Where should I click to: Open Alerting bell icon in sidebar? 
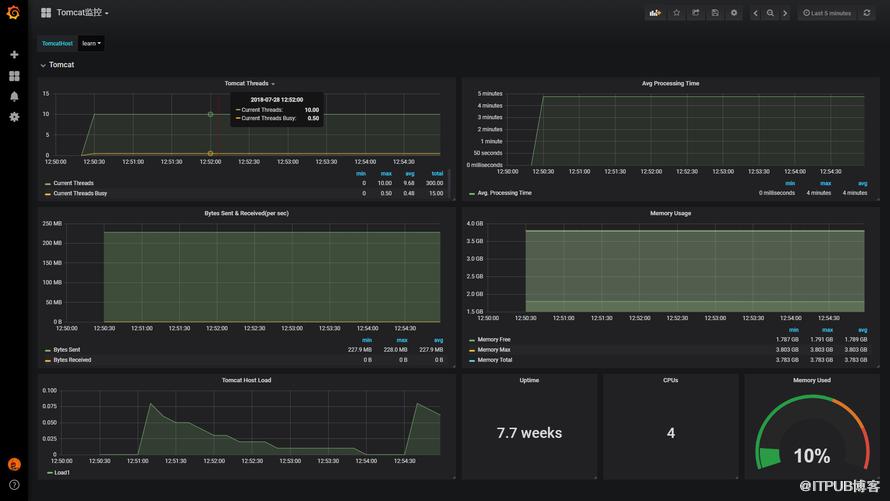tap(14, 96)
